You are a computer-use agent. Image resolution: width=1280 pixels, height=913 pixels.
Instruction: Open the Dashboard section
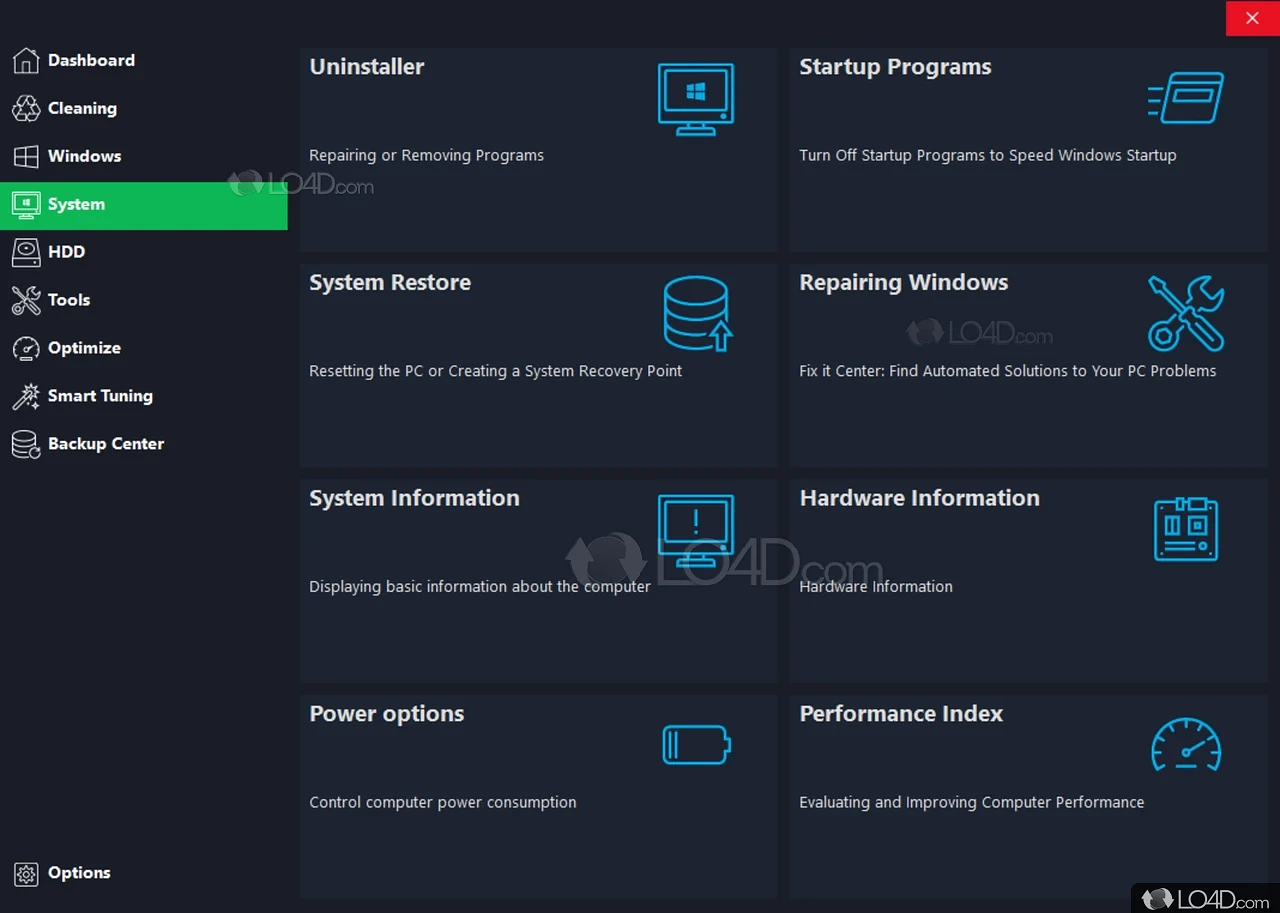91,61
